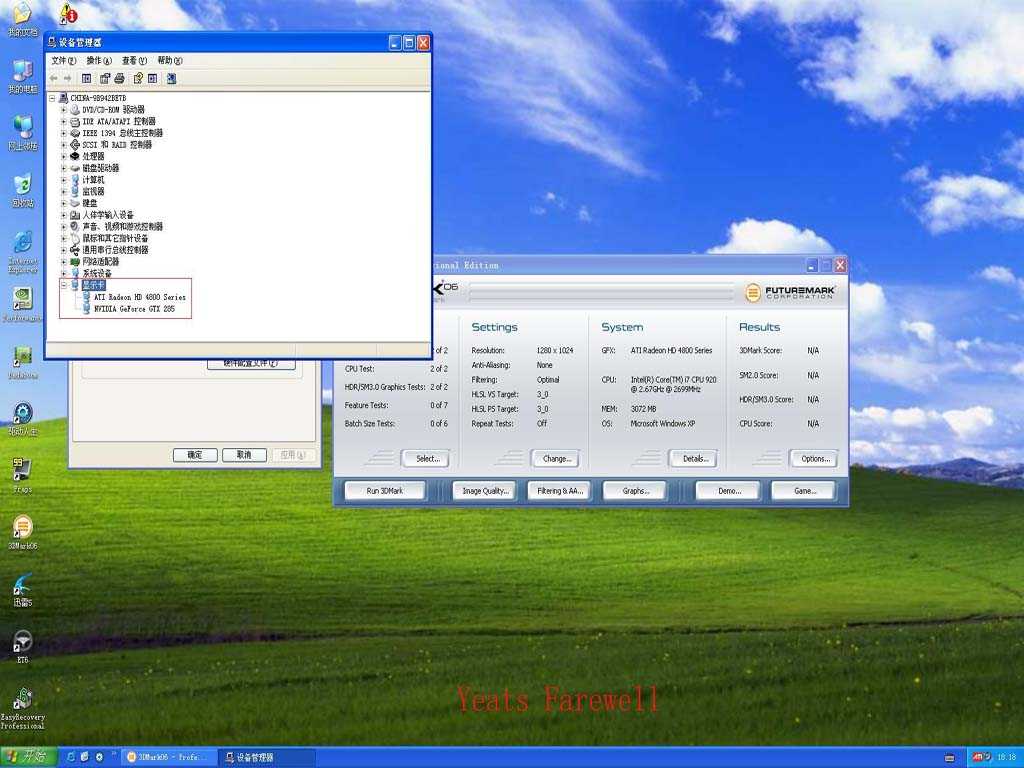Select NVIDIA GeForce GTX 285 device

(x=134, y=309)
